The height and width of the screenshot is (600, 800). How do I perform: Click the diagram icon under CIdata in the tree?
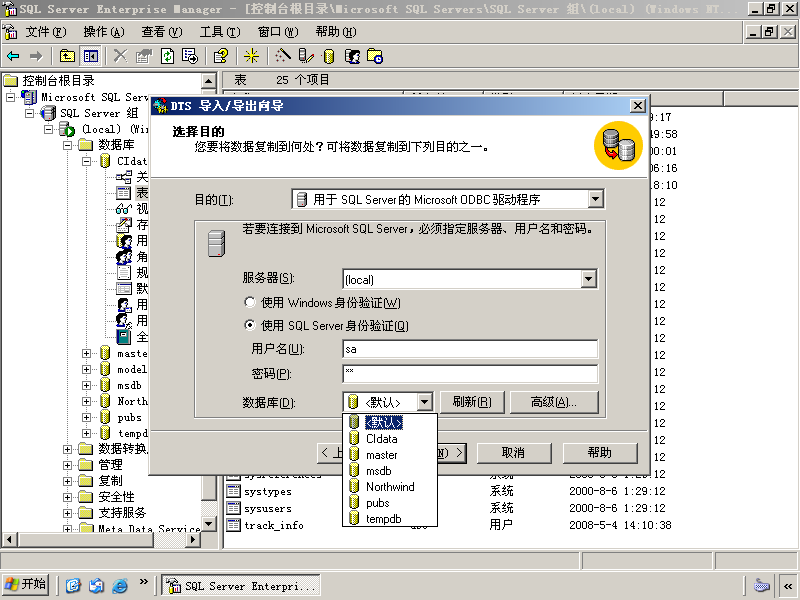point(124,177)
